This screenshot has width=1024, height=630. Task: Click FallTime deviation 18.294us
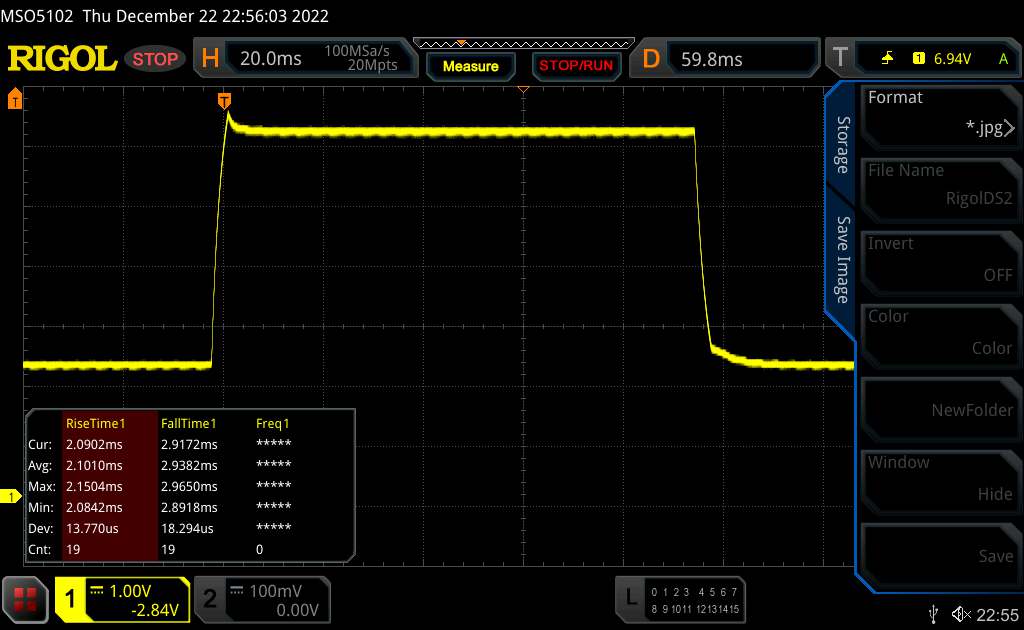point(187,528)
